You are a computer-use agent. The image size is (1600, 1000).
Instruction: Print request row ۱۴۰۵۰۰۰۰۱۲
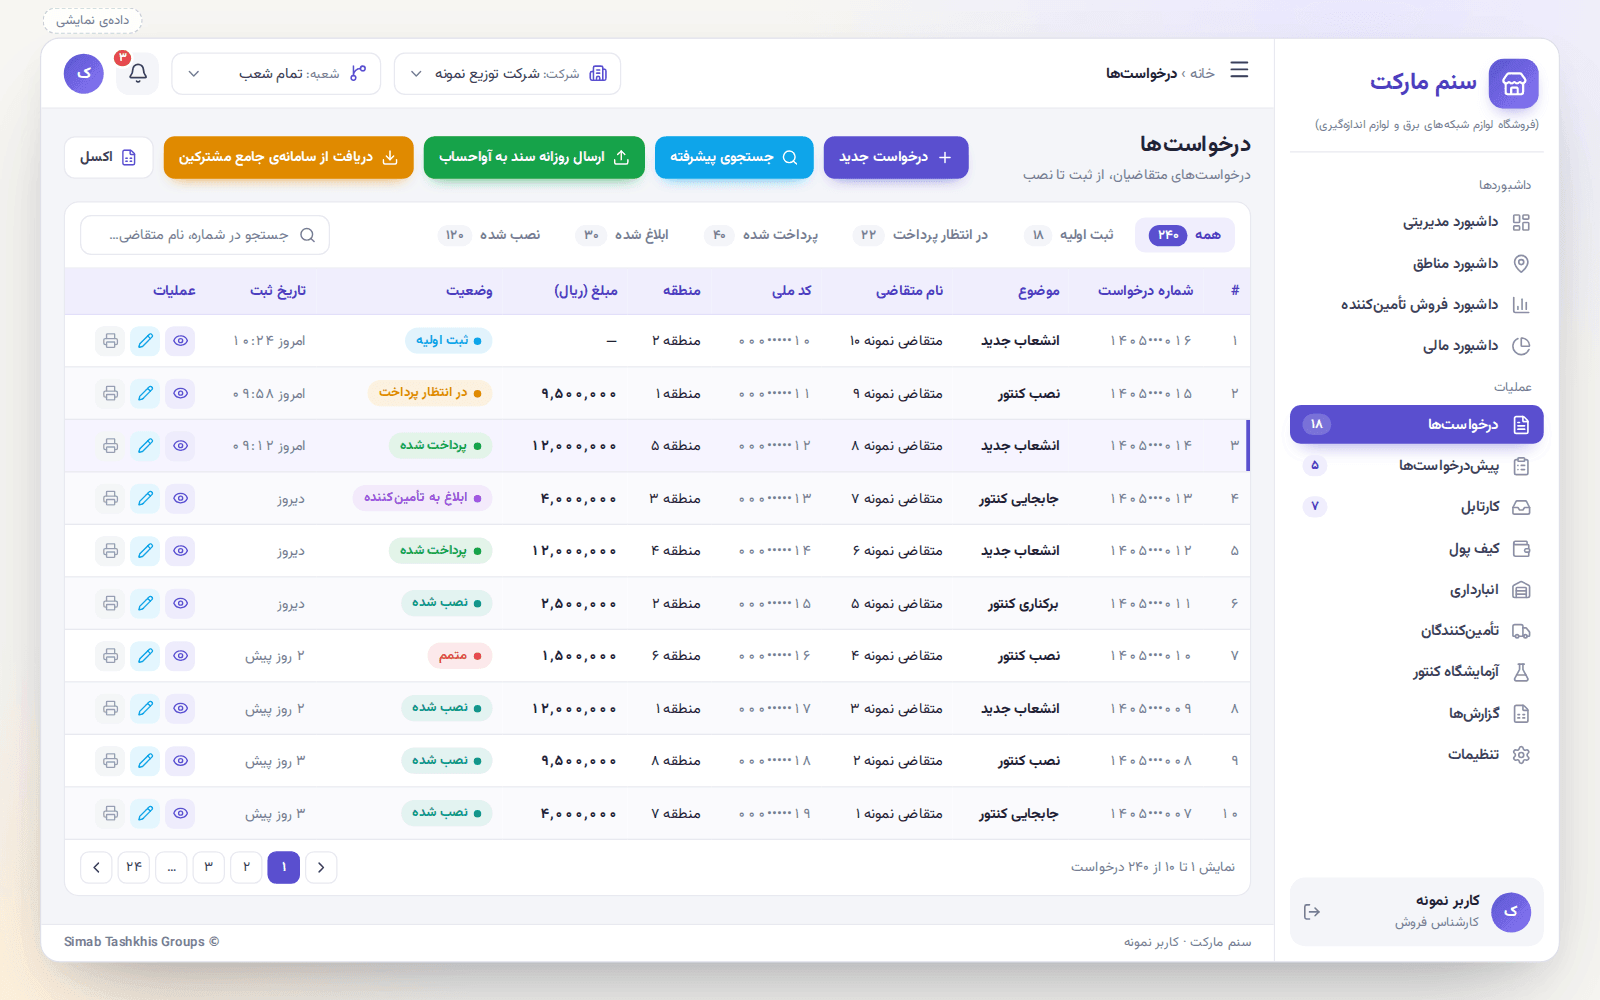[x=111, y=551]
